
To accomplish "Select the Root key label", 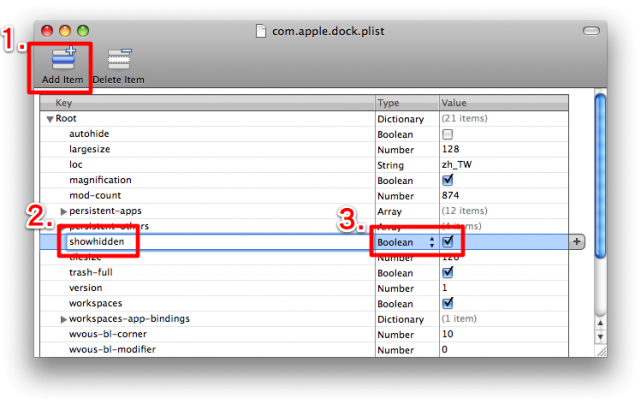I will point(66,118).
